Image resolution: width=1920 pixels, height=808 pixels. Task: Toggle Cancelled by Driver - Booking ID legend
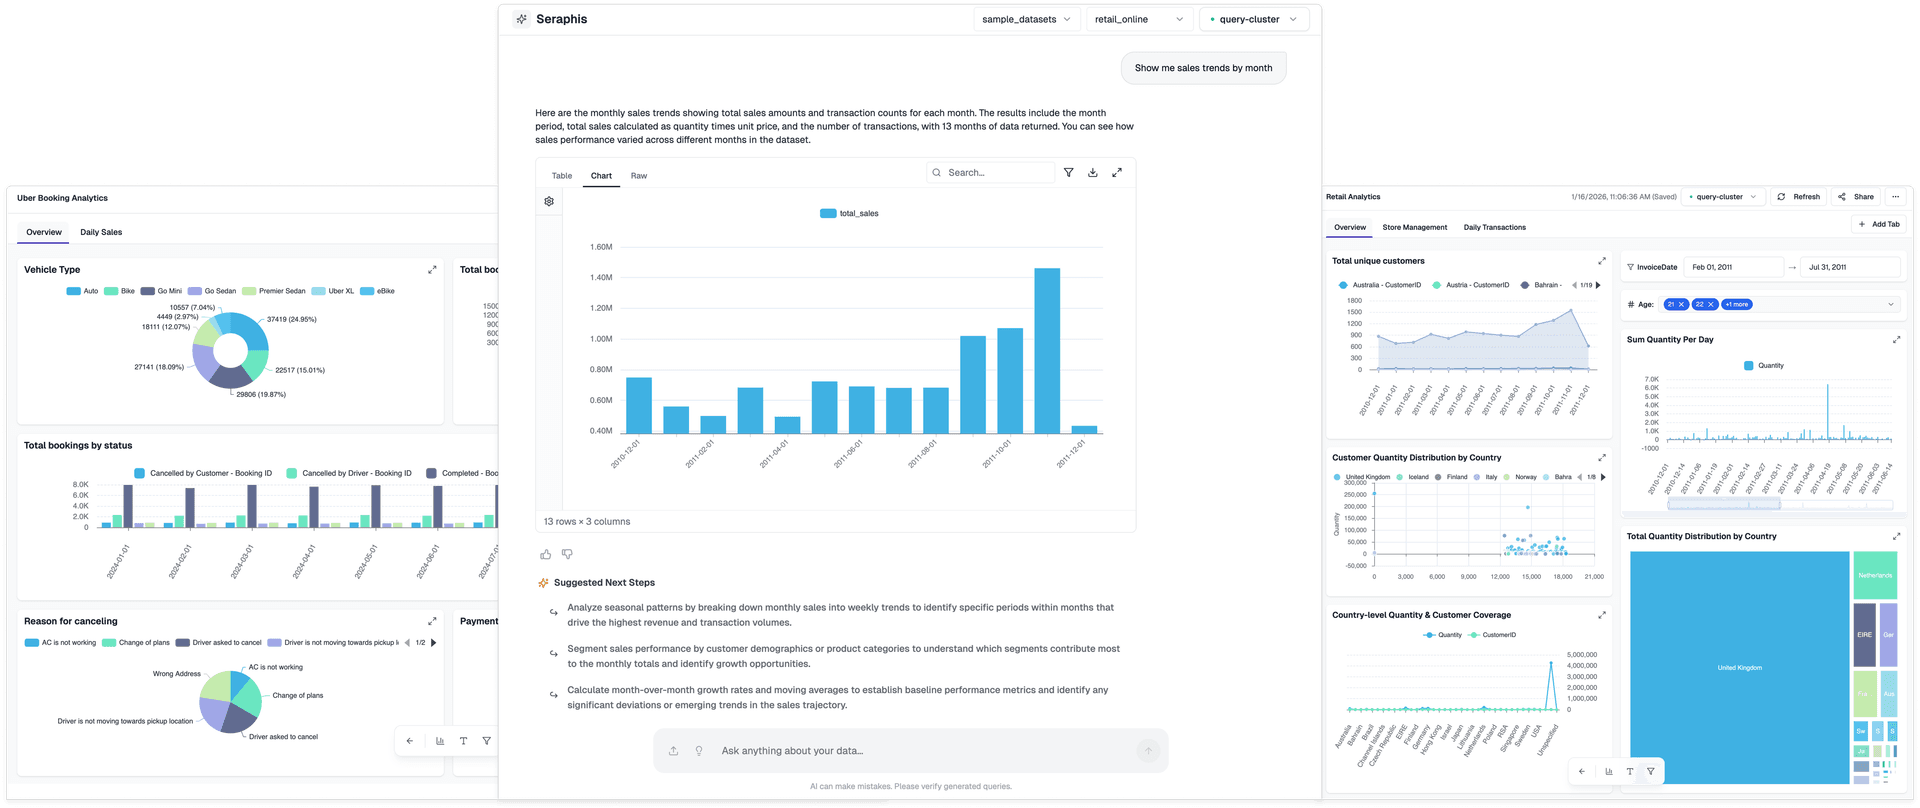349,473
